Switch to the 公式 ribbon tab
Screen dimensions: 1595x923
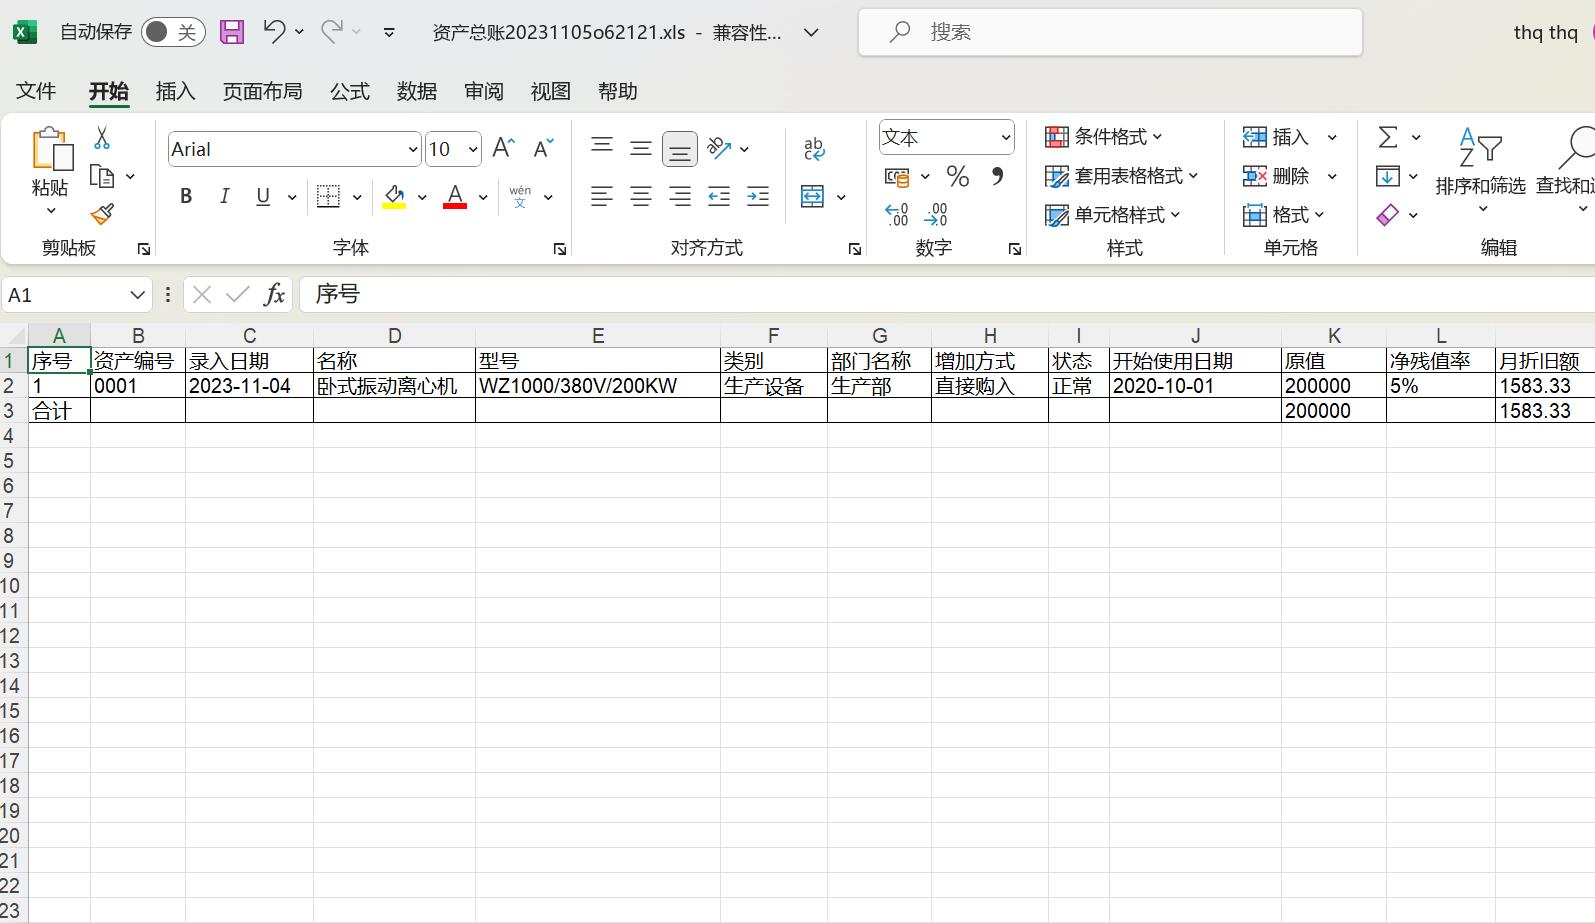pyautogui.click(x=350, y=91)
